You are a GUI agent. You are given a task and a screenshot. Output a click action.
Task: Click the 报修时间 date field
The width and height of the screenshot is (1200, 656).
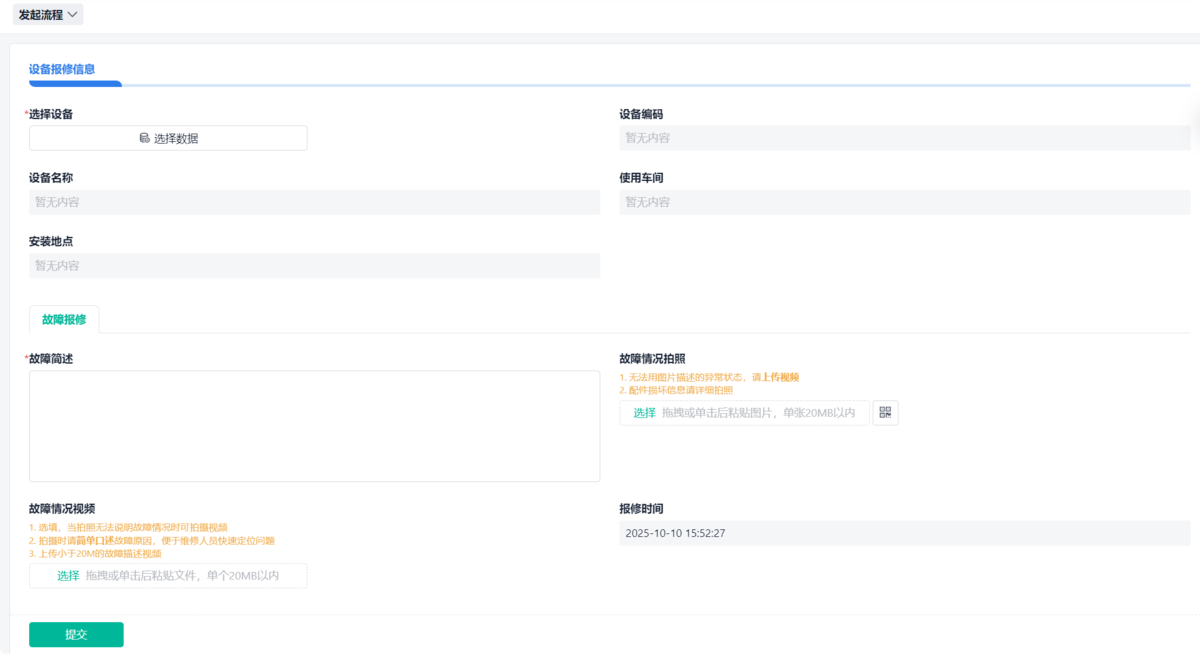pyautogui.click(x=904, y=533)
